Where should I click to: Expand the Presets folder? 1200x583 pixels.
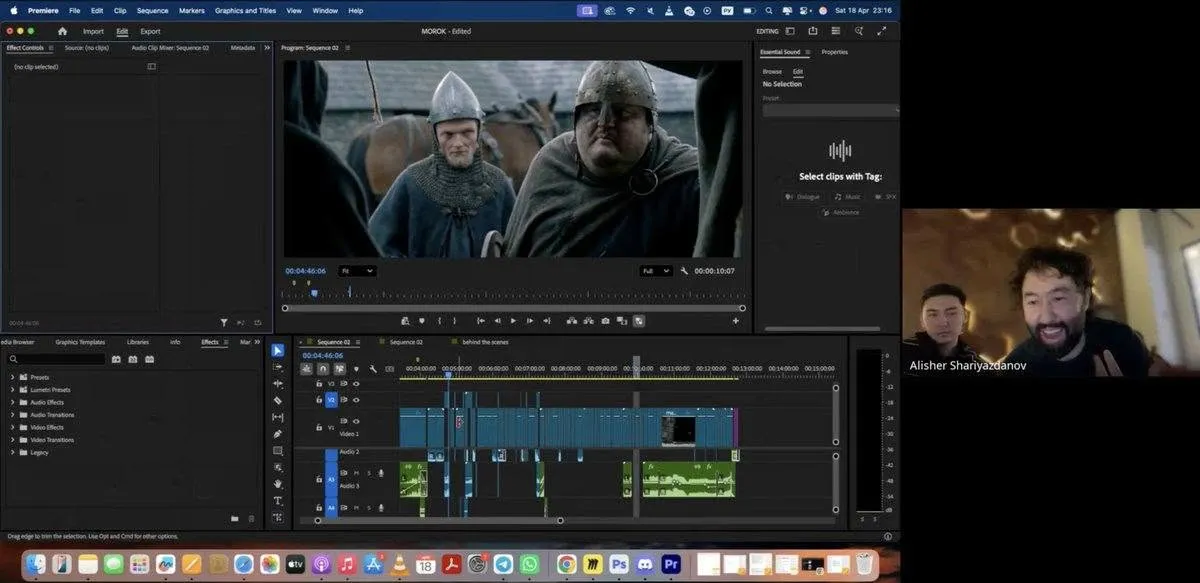(12, 377)
